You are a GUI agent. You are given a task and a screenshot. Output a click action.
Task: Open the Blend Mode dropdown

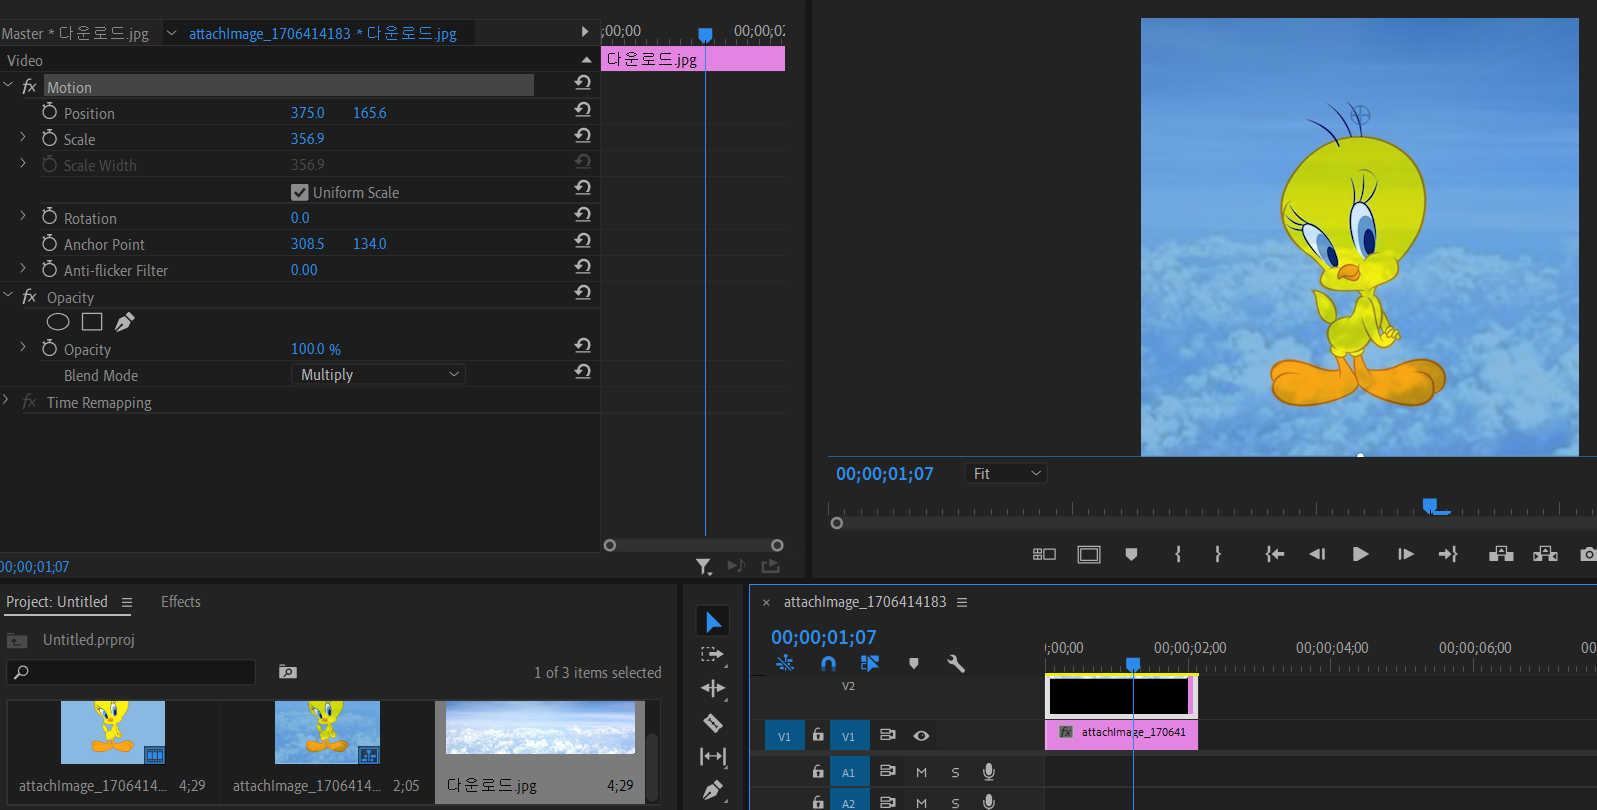(x=378, y=374)
